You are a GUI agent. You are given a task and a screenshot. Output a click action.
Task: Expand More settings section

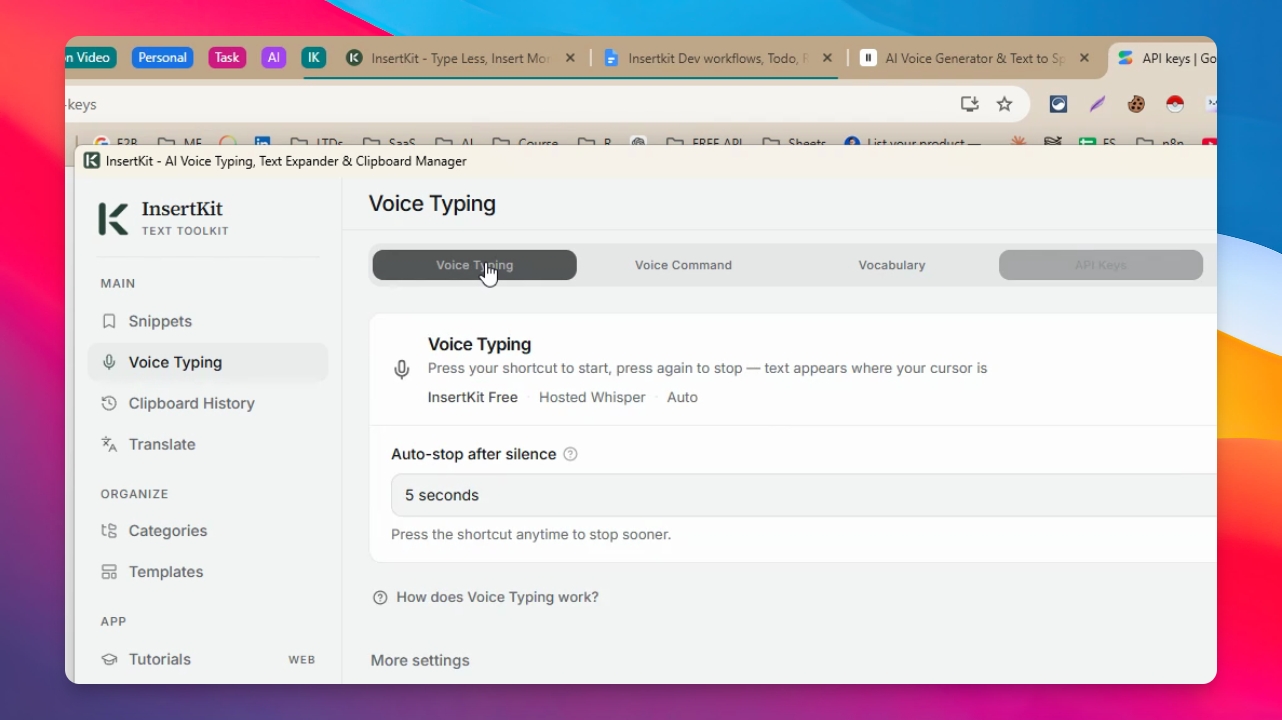(x=420, y=660)
